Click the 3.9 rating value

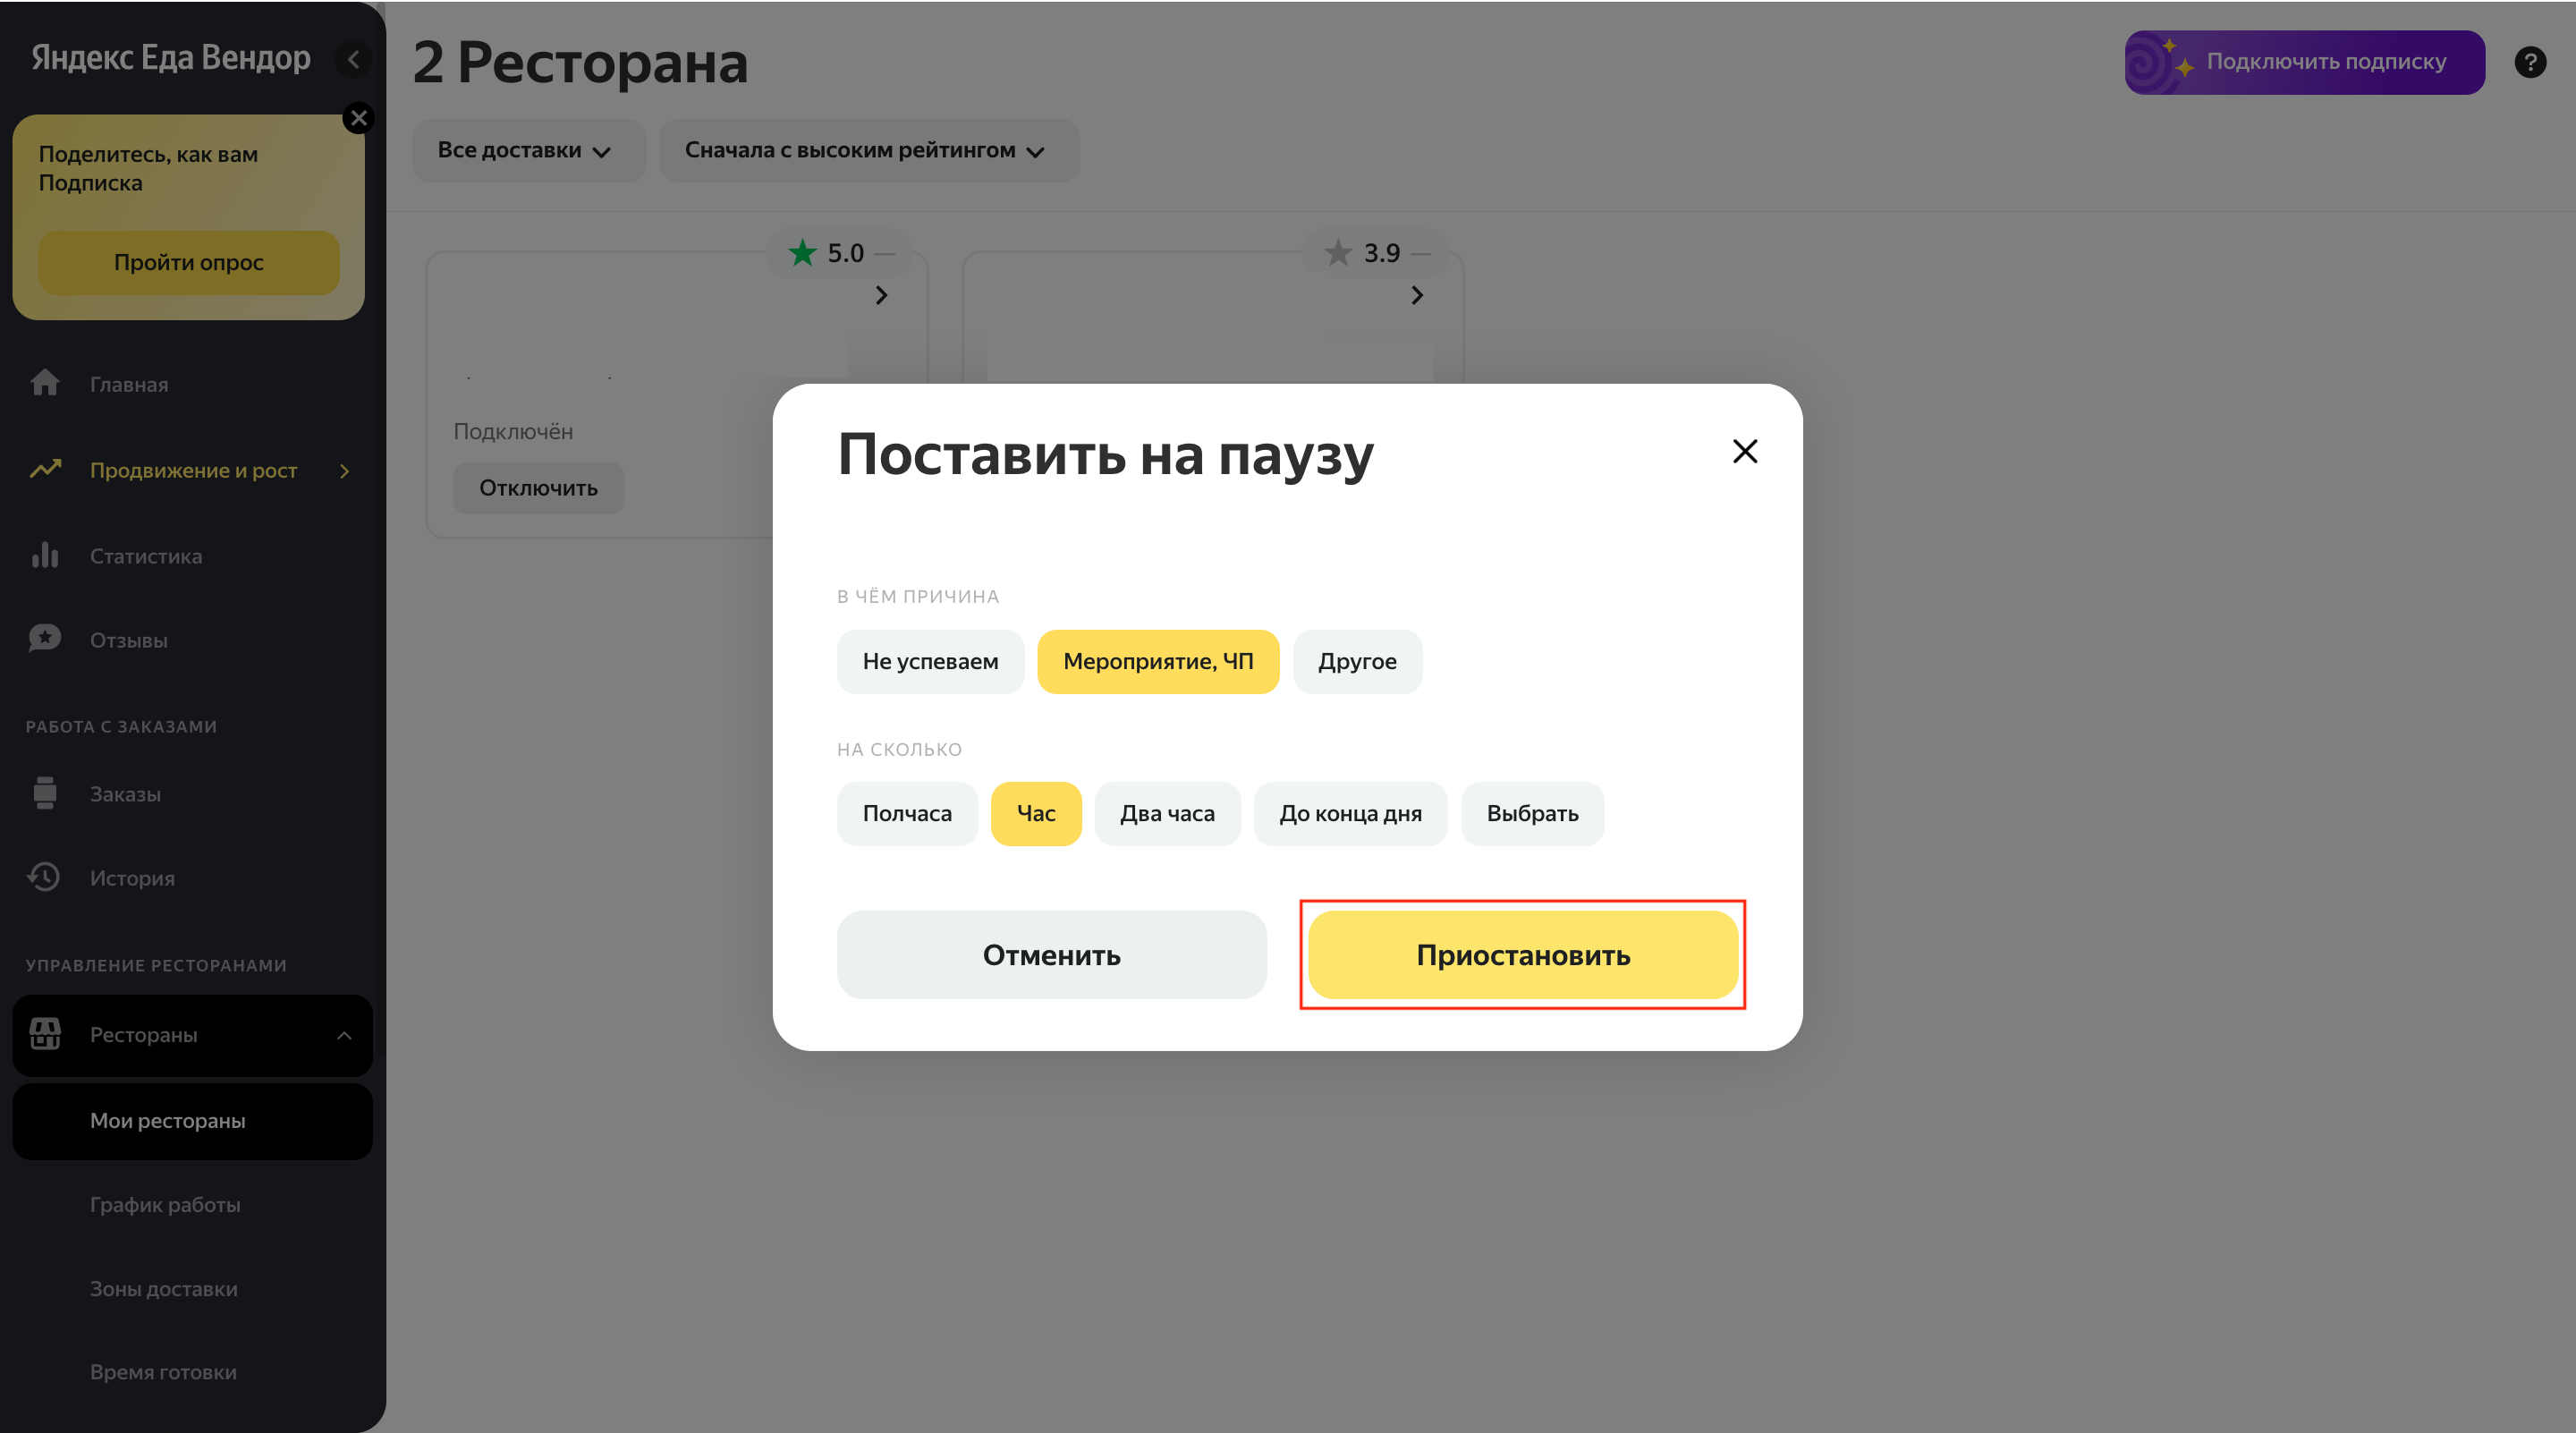(1381, 253)
